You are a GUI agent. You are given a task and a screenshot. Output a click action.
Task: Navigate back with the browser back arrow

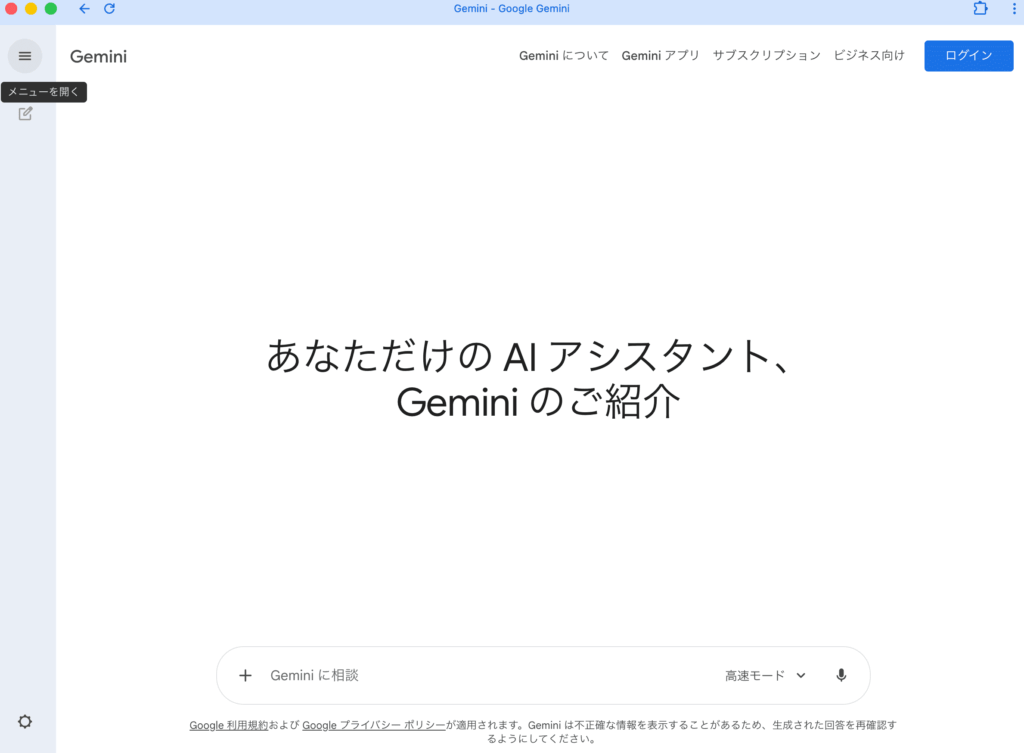click(x=83, y=9)
